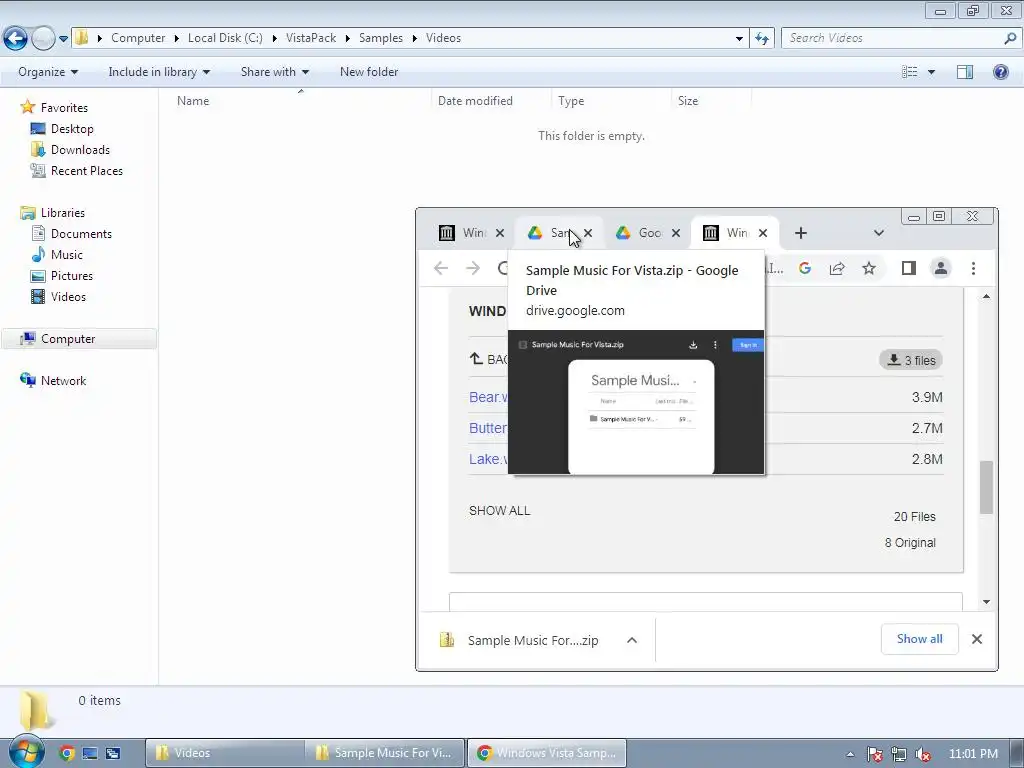The width and height of the screenshot is (1024, 768).
Task: Click the New folder button
Action: tap(369, 72)
